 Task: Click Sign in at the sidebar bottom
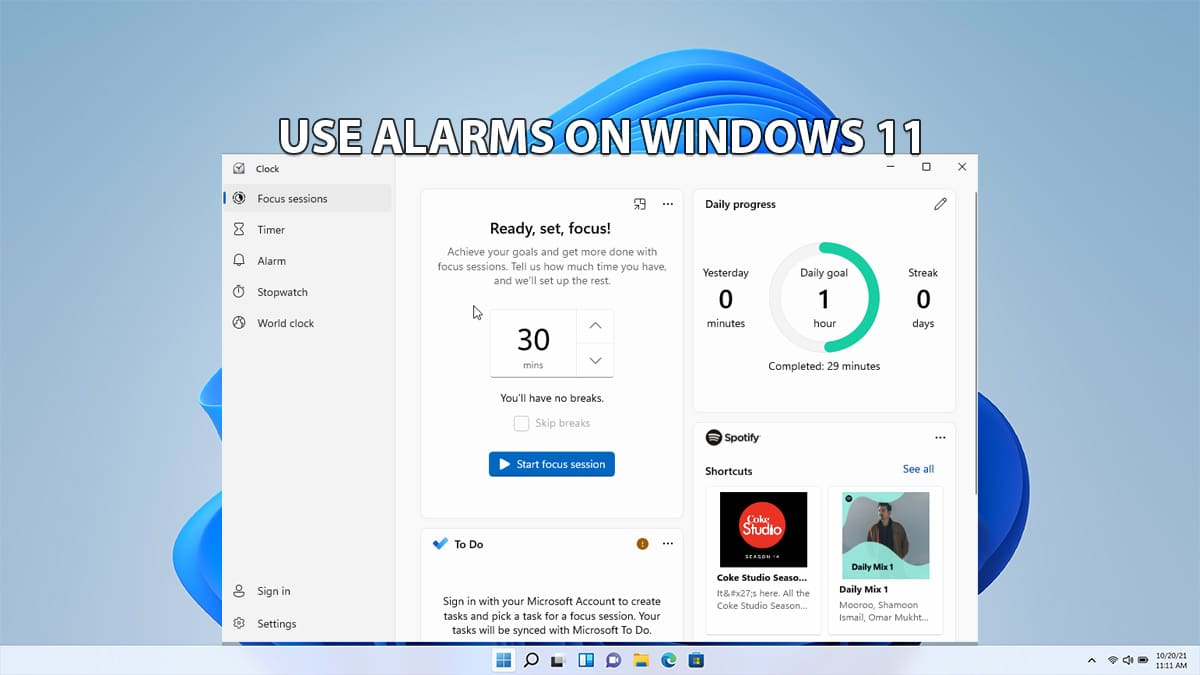308,591
